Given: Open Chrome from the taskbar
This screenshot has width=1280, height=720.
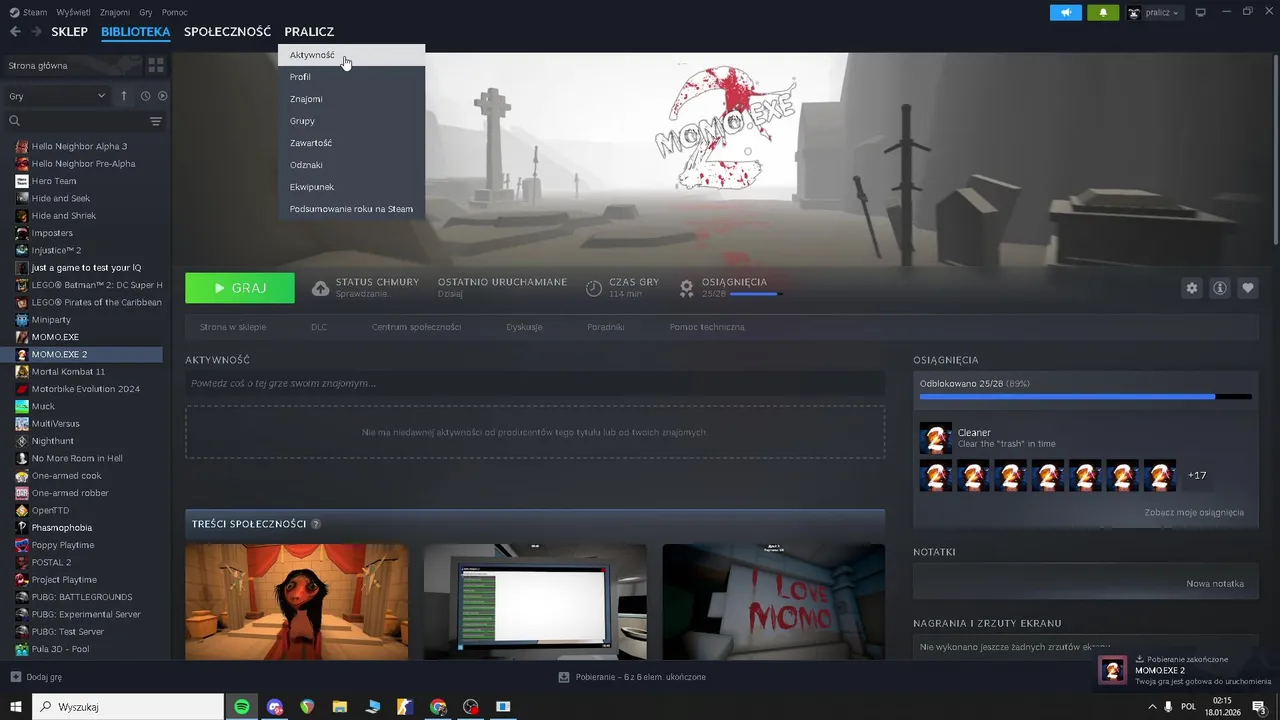Looking at the screenshot, I should click(x=438, y=707).
